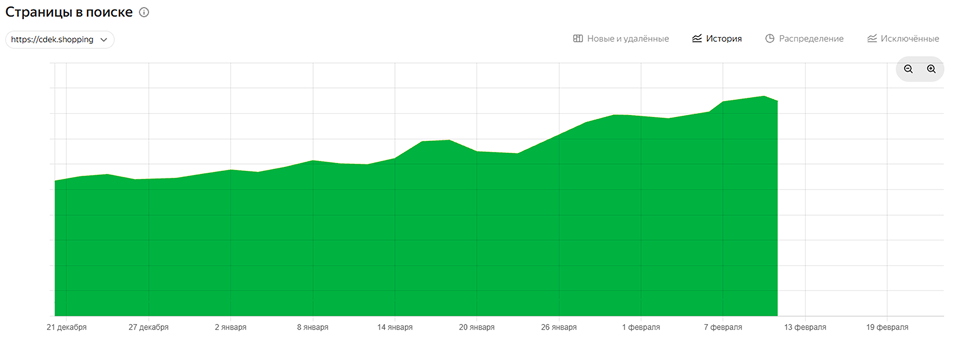Click the История chart icon
This screenshot has width=960, height=360.
click(697, 39)
